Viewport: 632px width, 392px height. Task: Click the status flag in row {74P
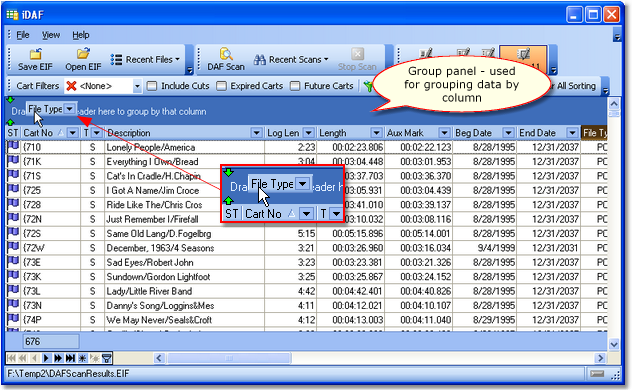point(13,319)
